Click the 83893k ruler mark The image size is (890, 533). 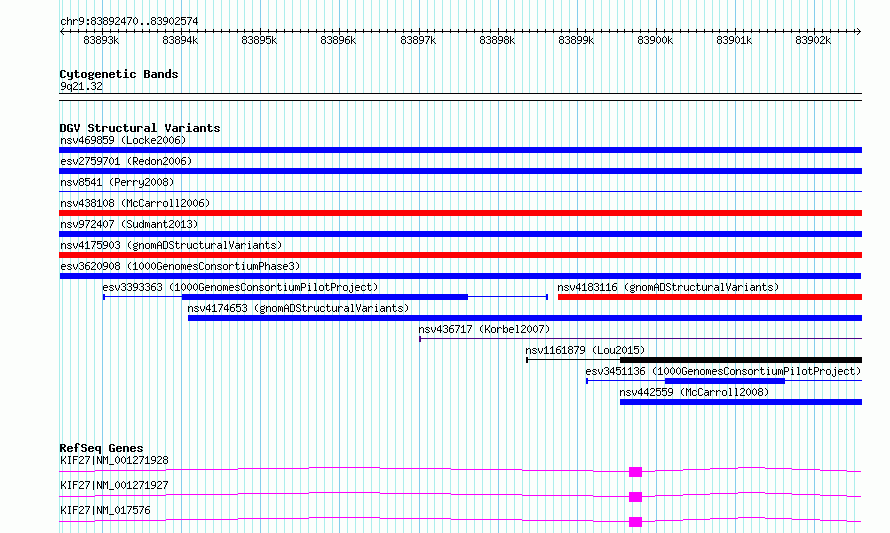tap(101, 40)
